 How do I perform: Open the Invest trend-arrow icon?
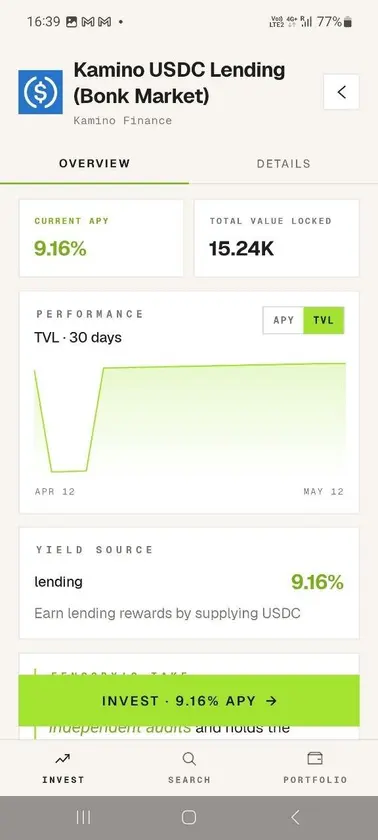click(63, 759)
